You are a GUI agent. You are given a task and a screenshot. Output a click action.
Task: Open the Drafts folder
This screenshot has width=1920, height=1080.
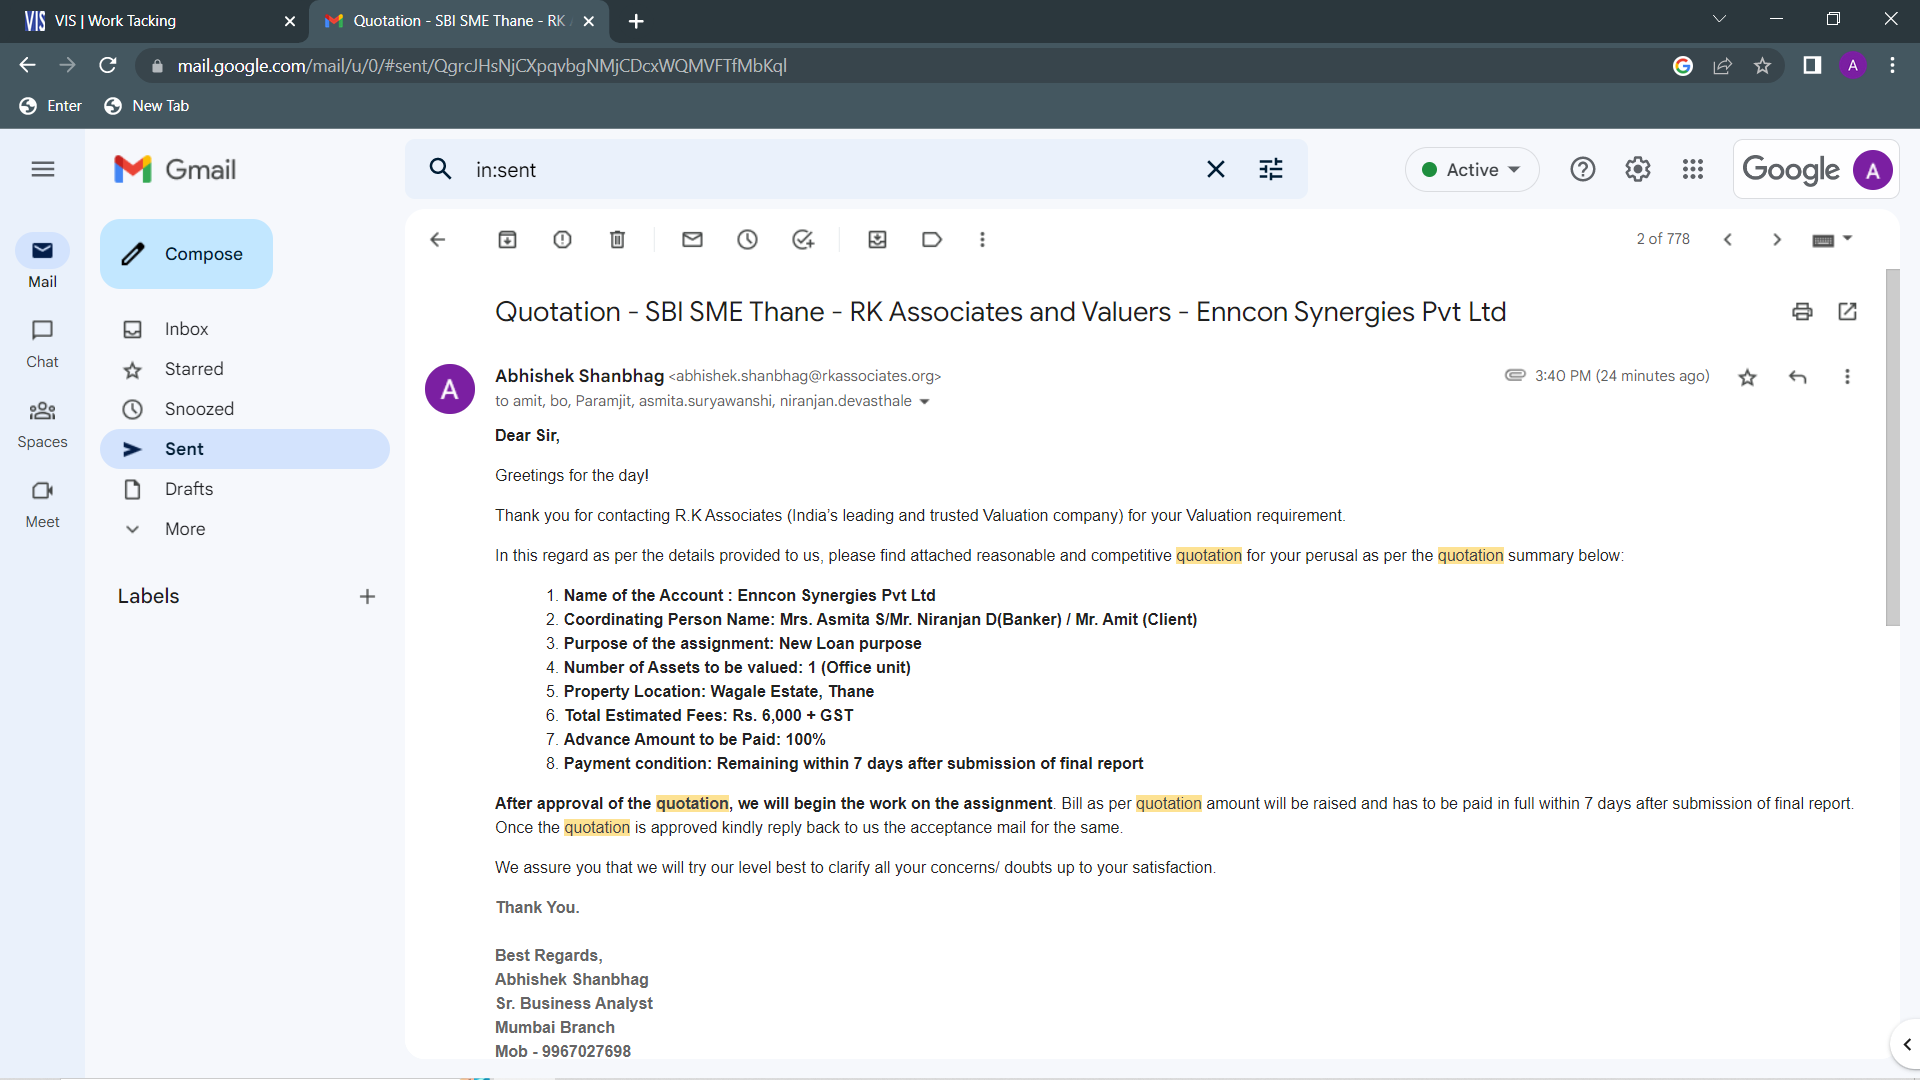pyautogui.click(x=244, y=489)
